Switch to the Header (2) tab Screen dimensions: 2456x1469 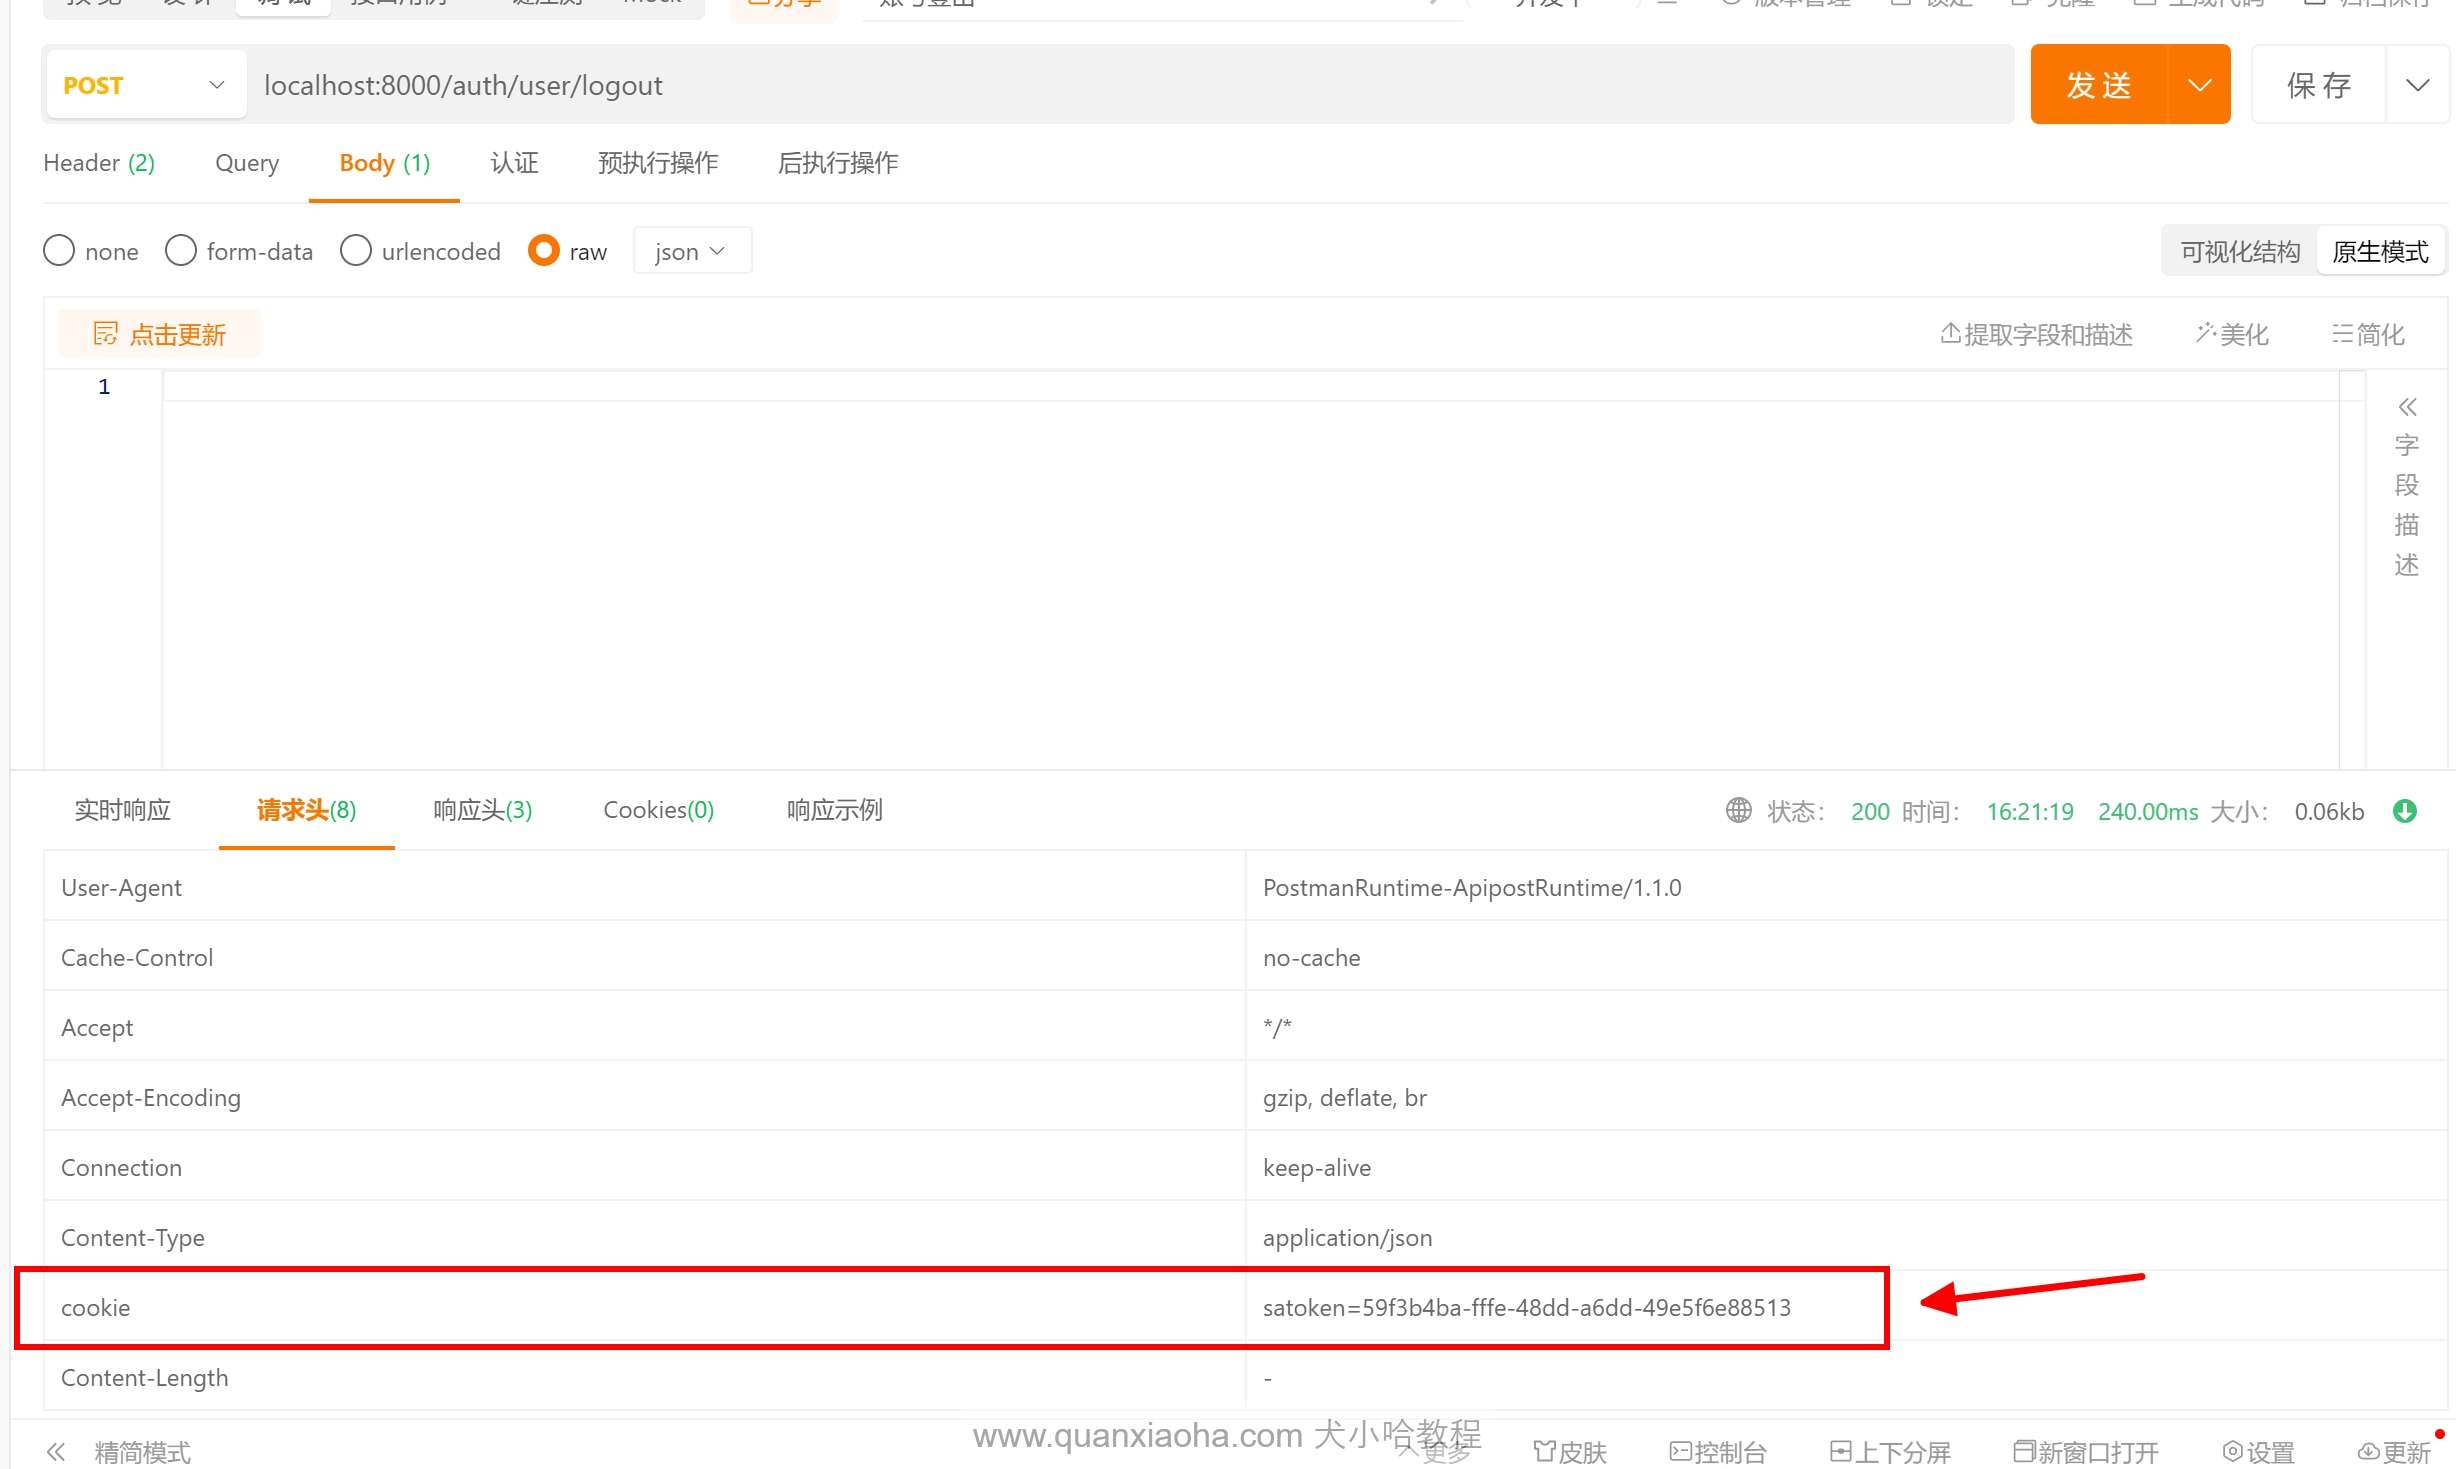99,163
